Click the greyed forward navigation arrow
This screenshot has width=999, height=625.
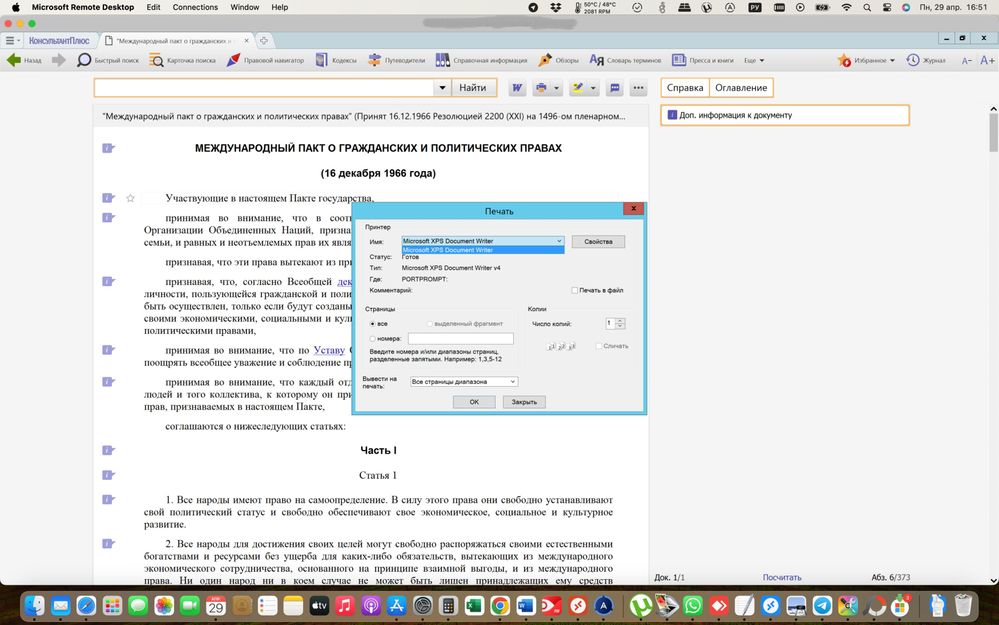(59, 60)
